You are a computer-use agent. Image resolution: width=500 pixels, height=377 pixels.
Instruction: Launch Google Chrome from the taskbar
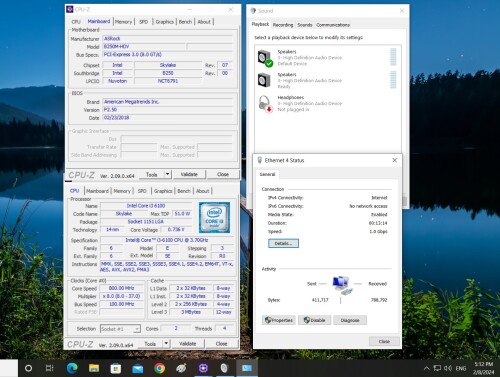click(160, 368)
